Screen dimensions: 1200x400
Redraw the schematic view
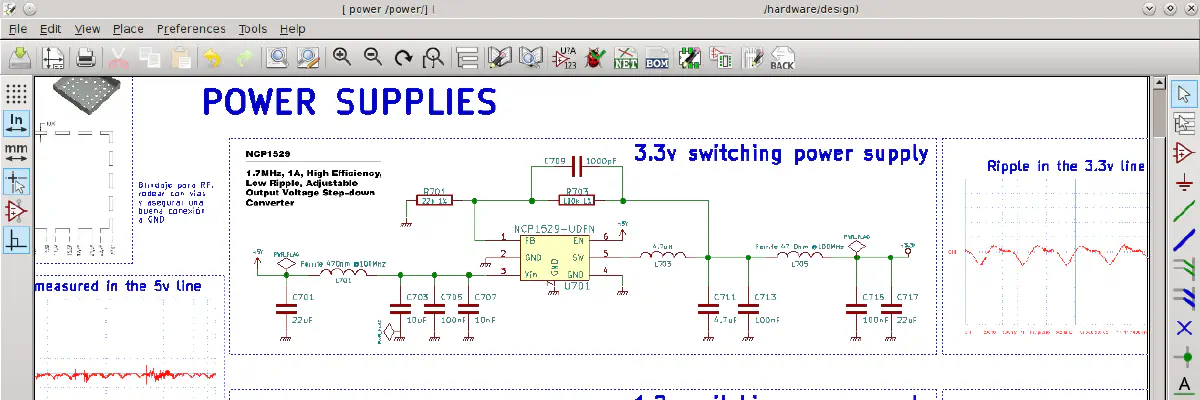pyautogui.click(x=403, y=58)
